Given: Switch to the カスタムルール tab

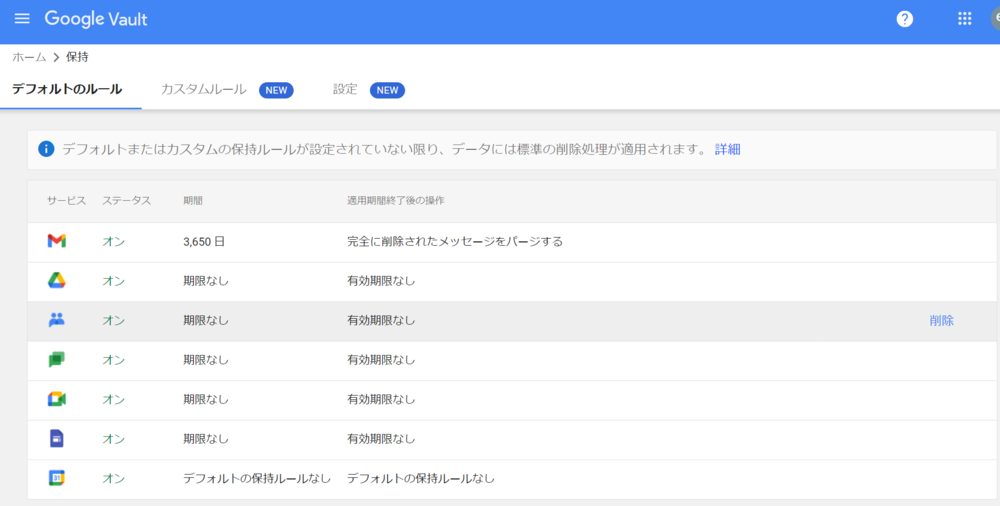Looking at the screenshot, I should 203,89.
